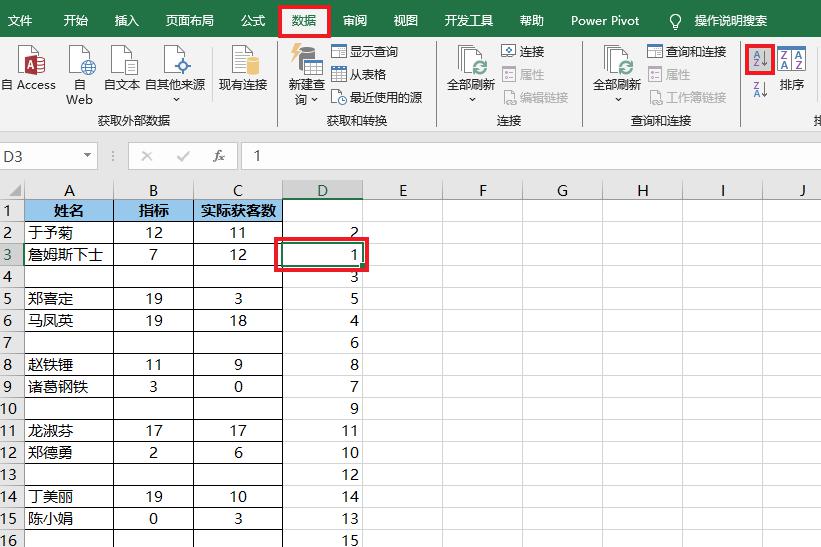This screenshot has height=547, width=821.
Task: Select cell containing 龙淑芬
Action: [x=69, y=430]
